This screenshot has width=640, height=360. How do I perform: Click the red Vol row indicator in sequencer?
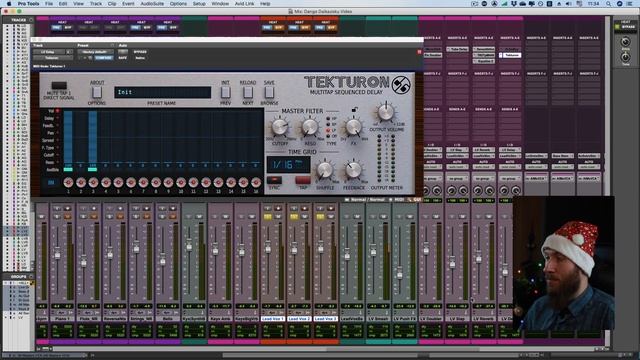click(58, 111)
